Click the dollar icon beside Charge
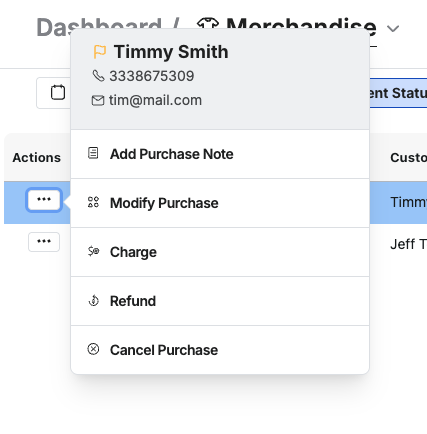427x434 pixels. click(93, 251)
